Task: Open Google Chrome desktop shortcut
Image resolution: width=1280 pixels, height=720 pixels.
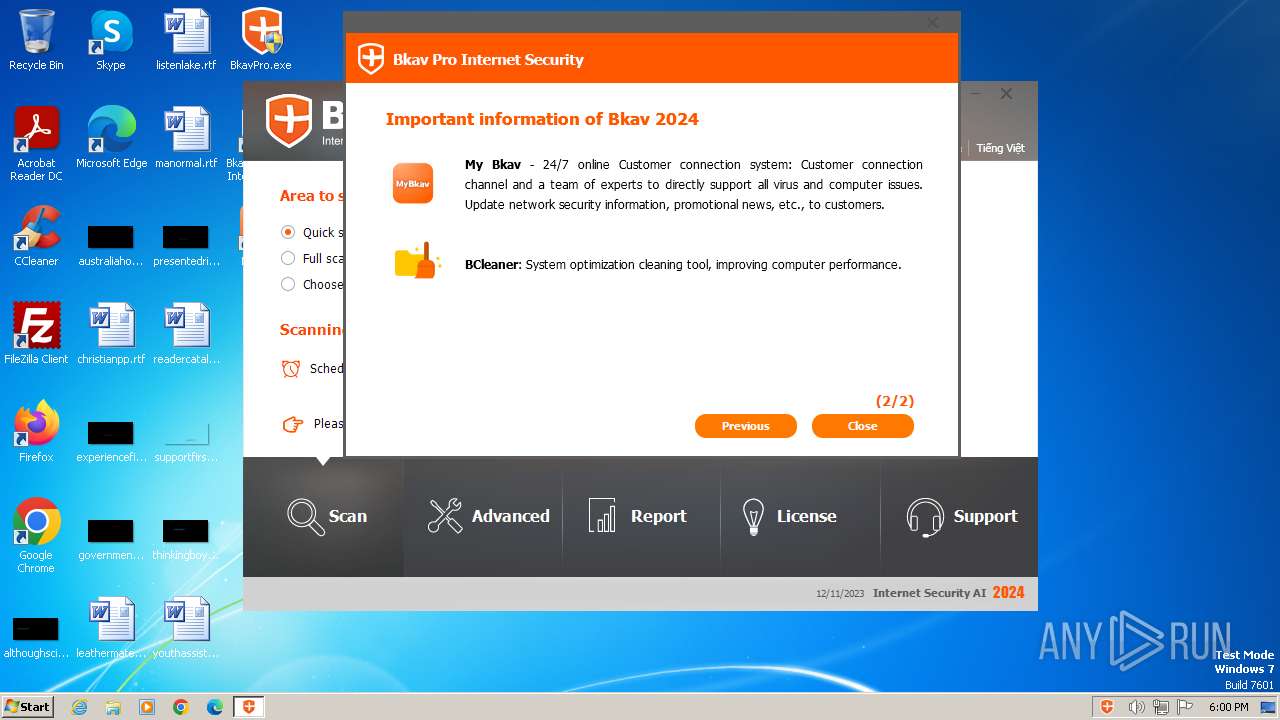Action: (36, 536)
